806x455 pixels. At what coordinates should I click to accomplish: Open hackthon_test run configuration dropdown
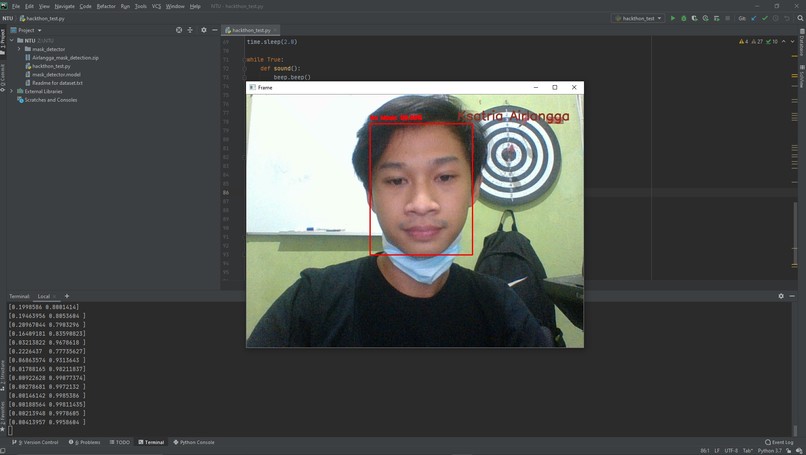tap(638, 18)
